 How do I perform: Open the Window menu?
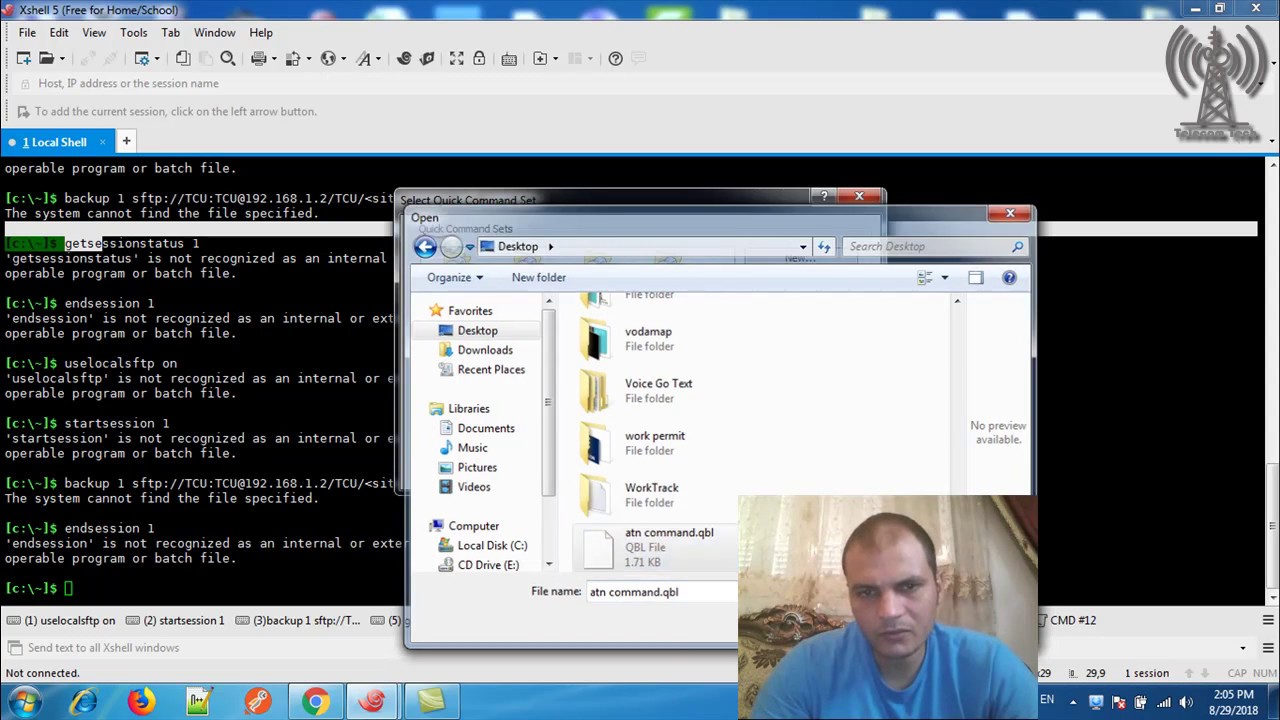point(214,32)
